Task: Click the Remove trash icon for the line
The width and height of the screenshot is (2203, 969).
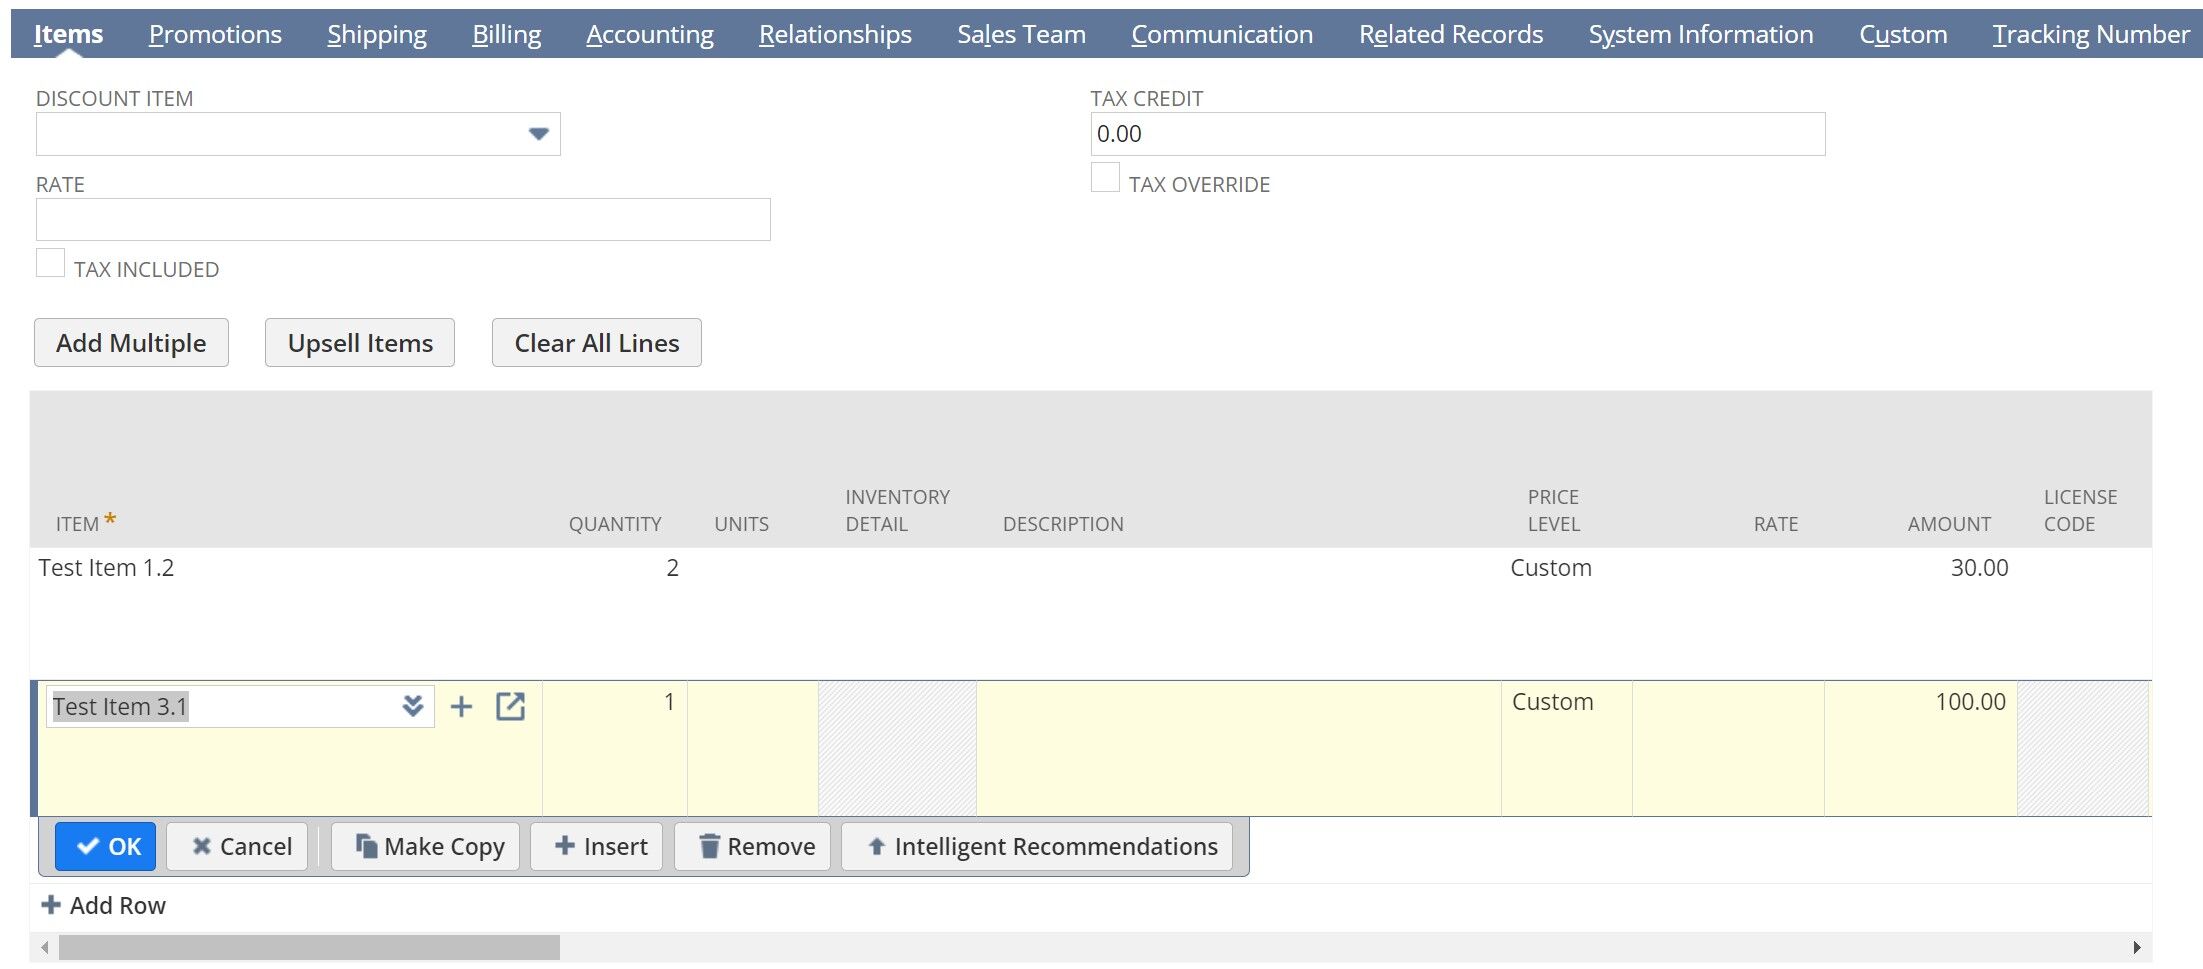Action: (x=712, y=846)
